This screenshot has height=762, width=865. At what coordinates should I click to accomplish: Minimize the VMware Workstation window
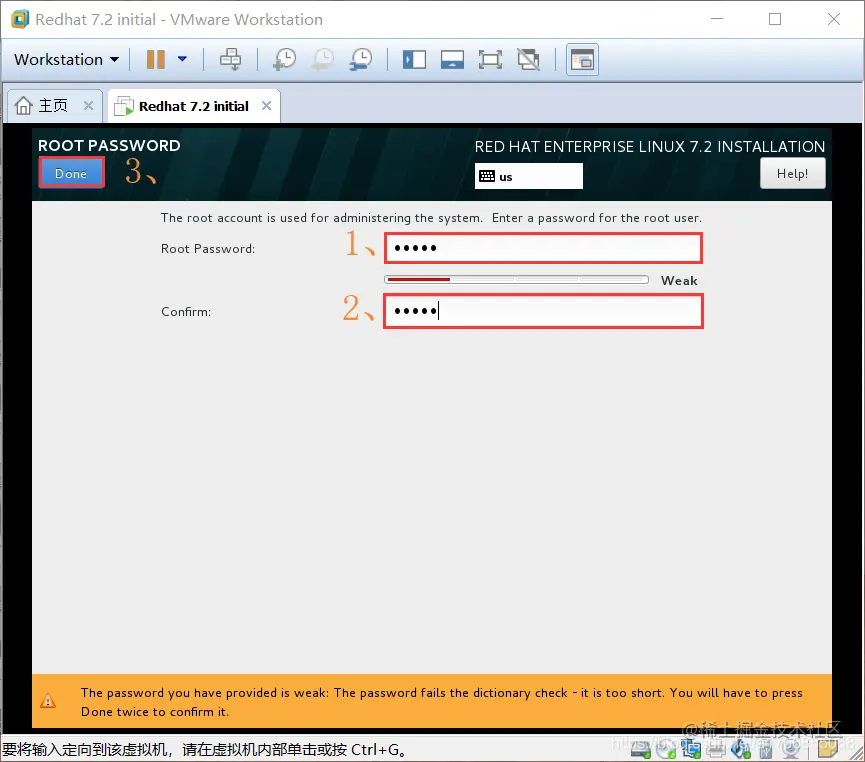717,19
